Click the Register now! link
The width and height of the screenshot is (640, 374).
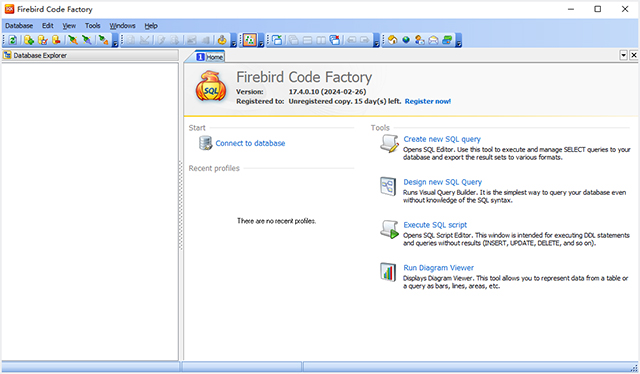(x=428, y=101)
